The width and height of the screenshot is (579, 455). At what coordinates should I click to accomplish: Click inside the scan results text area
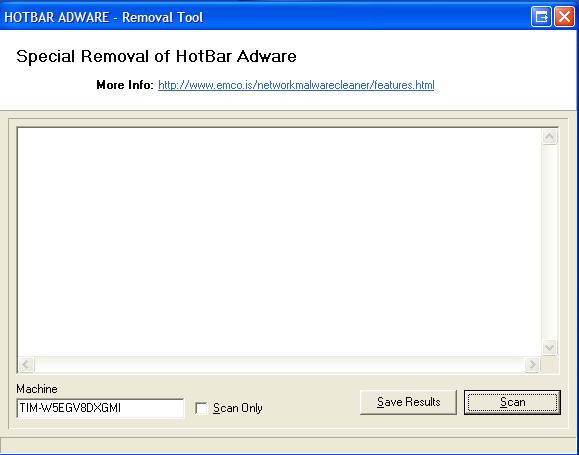(x=280, y=242)
